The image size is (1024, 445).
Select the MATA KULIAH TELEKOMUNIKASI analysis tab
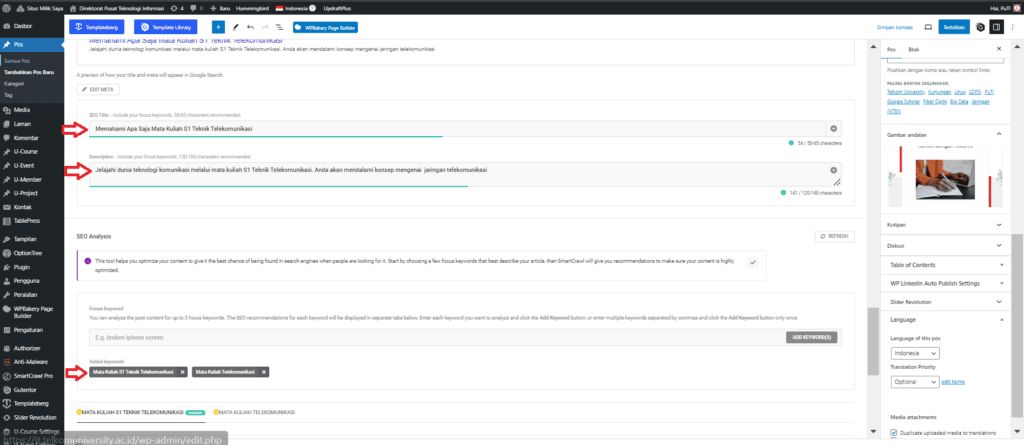pyautogui.click(x=254, y=412)
